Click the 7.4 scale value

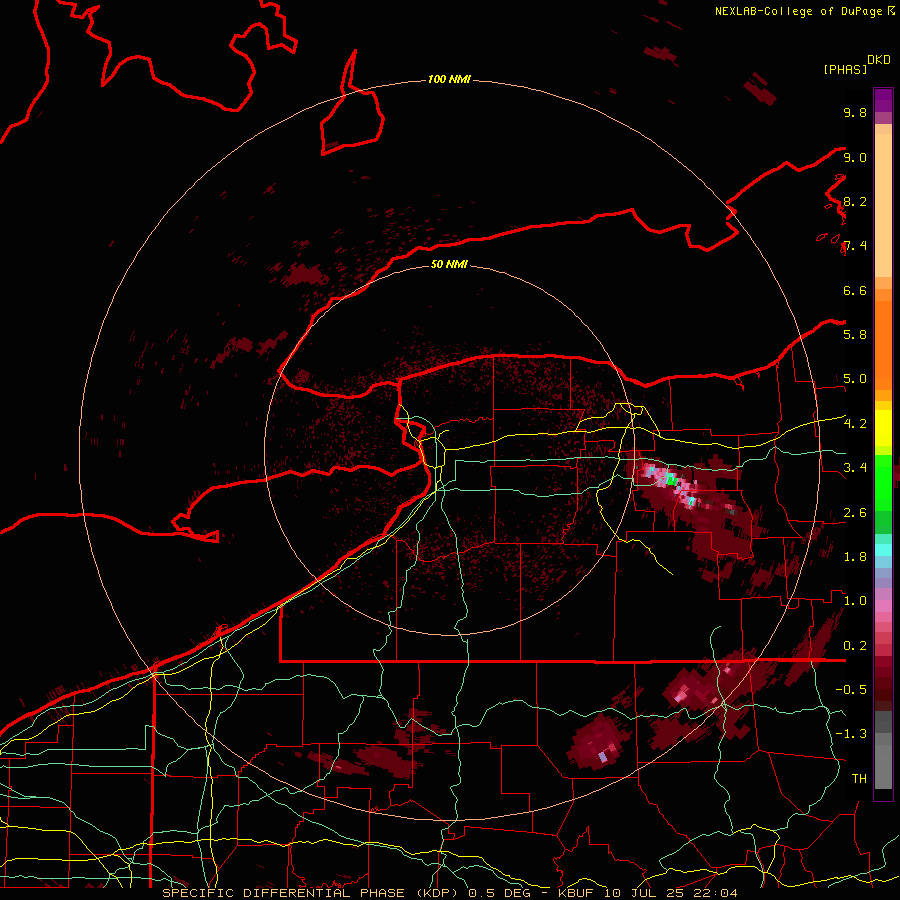855,246
